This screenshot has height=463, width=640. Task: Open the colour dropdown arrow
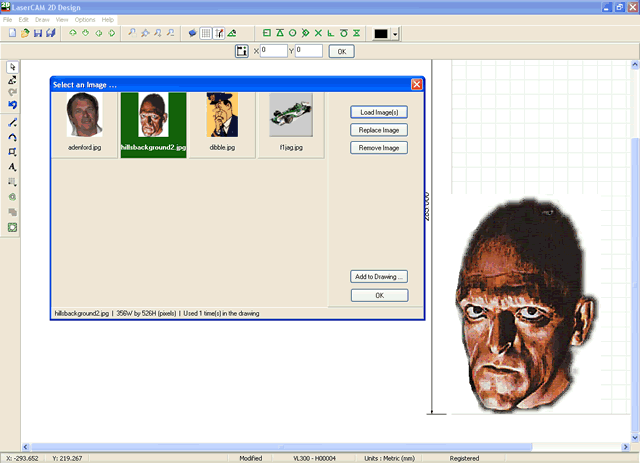click(x=395, y=34)
